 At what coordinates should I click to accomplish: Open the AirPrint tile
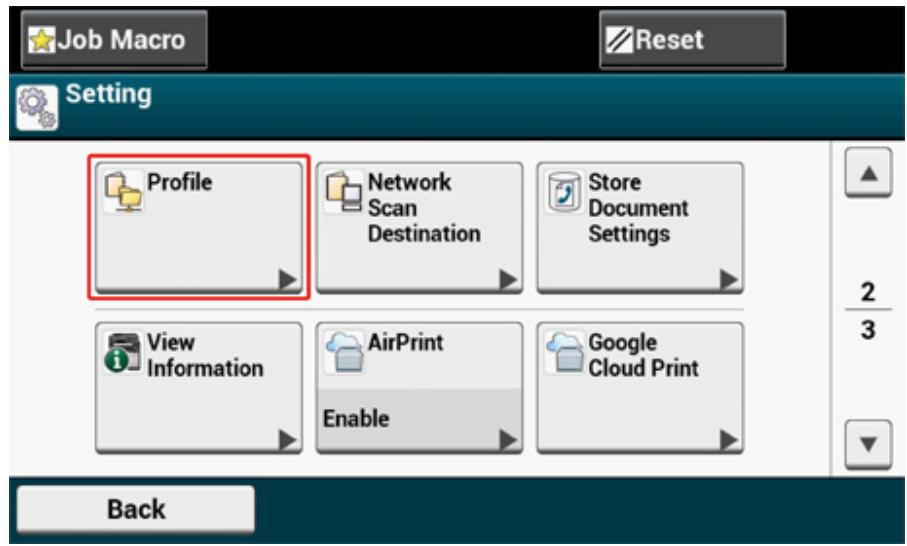click(419, 388)
